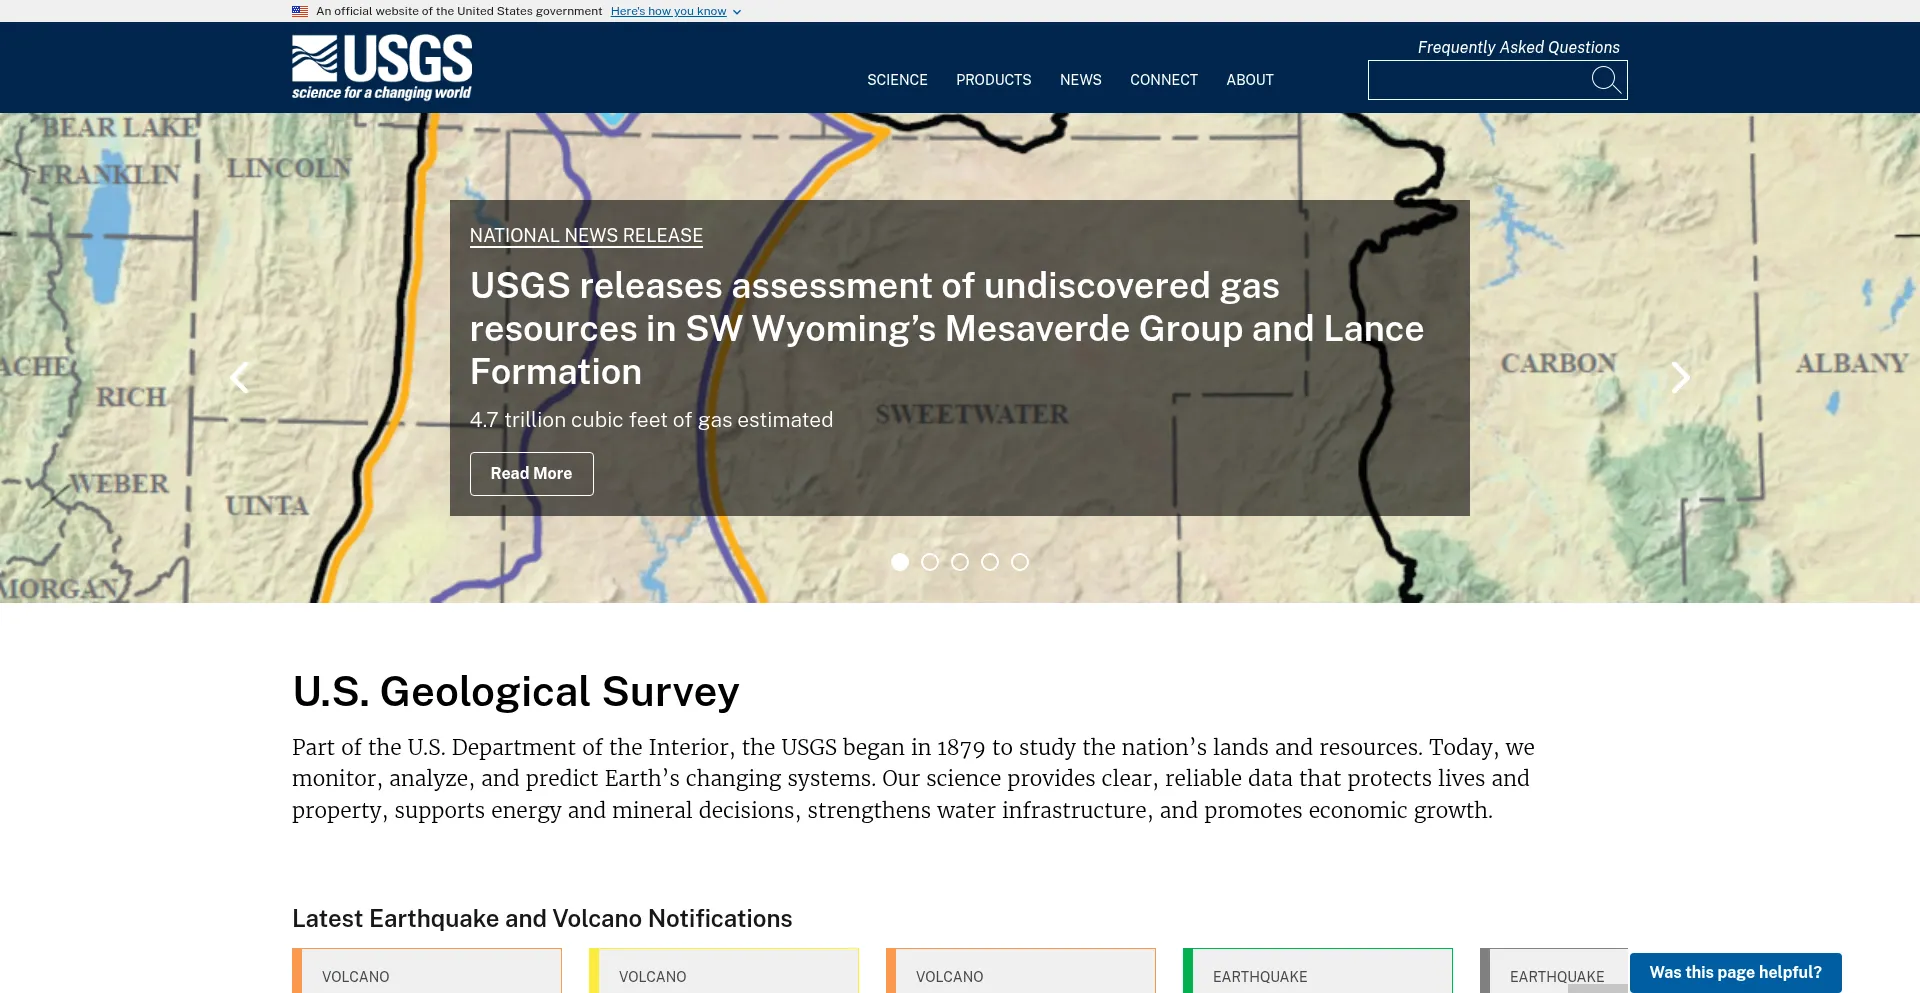Screen dimensions: 1920x993
Task: Go to the previous carousel slide arrow
Action: tap(239, 377)
